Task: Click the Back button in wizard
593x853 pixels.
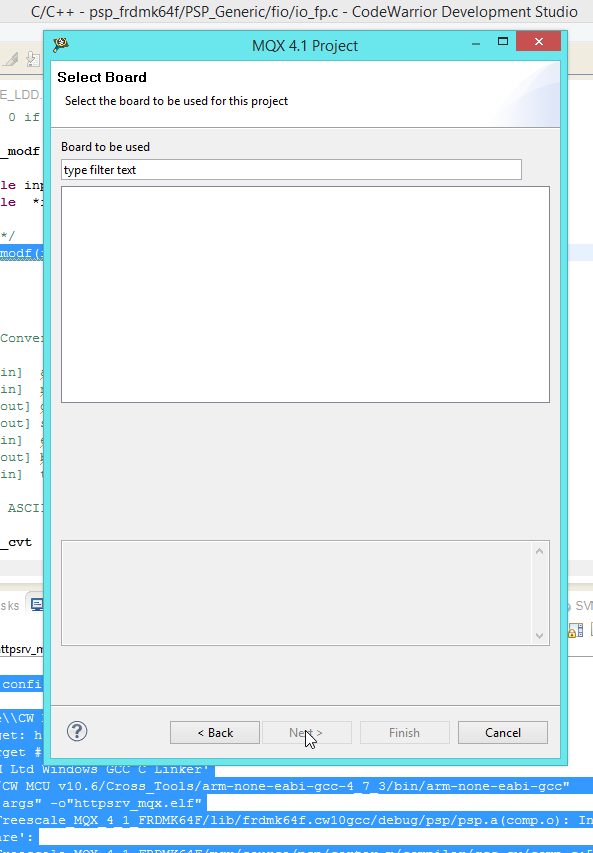Action: click(x=214, y=733)
